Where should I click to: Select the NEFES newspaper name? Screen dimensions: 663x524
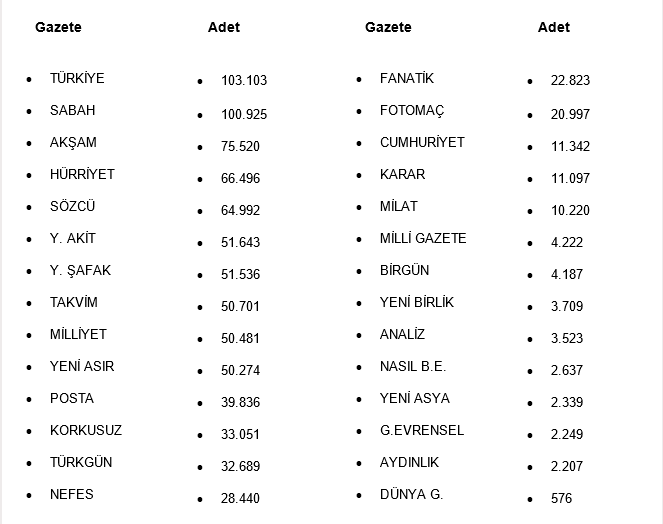71,494
